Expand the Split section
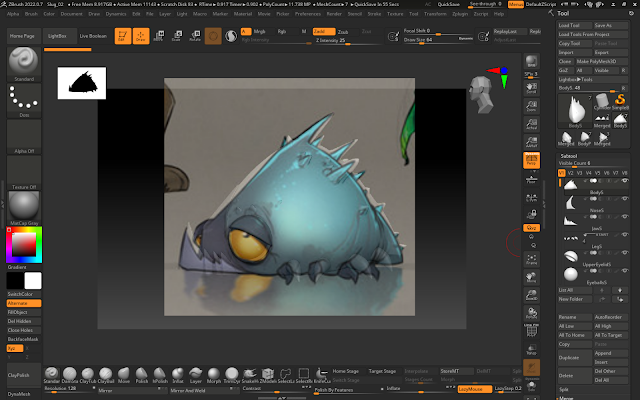640x400 pixels. tap(564, 389)
